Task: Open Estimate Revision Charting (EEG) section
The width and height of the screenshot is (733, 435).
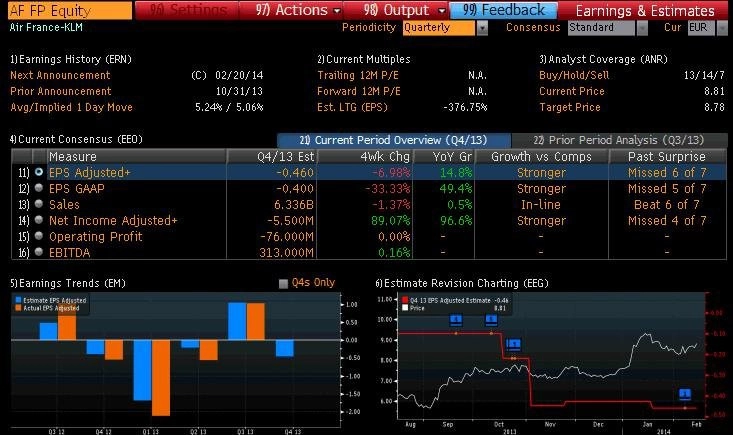Action: tap(462, 283)
